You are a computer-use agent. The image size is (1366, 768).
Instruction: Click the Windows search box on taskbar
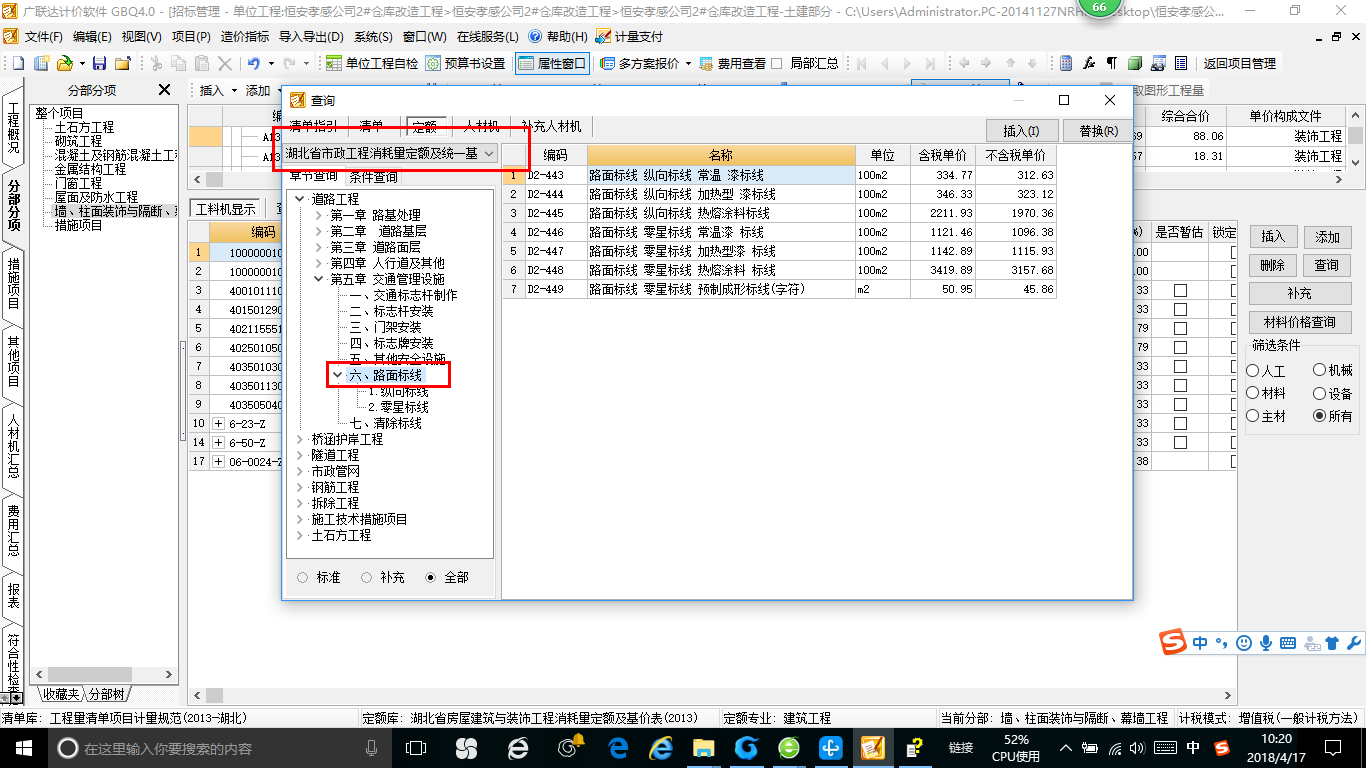[x=217, y=747]
